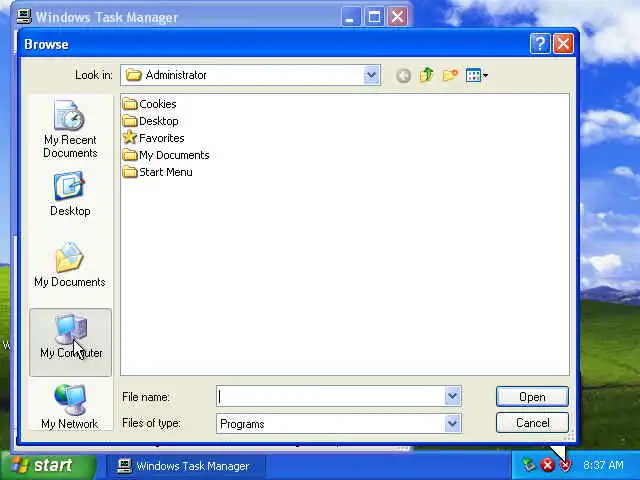The image size is (640, 480).
Task: Select My Computer in places bar
Action: point(70,342)
